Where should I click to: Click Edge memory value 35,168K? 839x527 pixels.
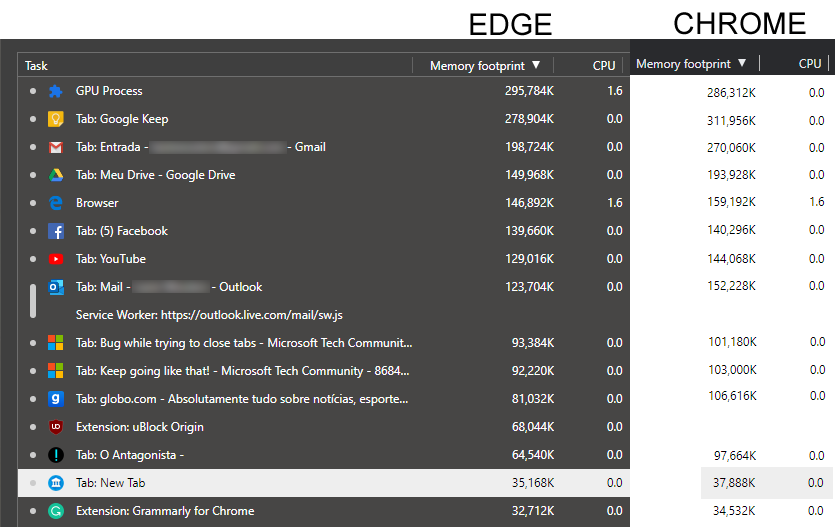coord(533,483)
